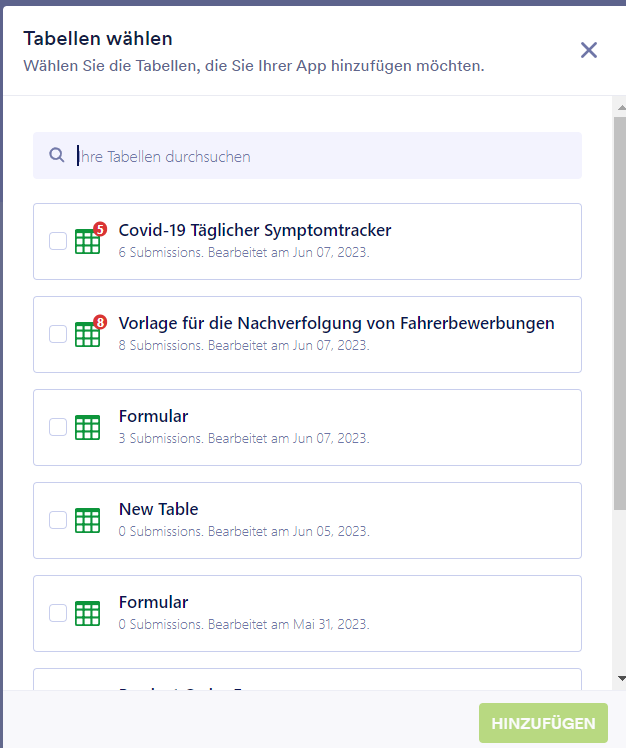Open the New Table list entry

point(158,509)
